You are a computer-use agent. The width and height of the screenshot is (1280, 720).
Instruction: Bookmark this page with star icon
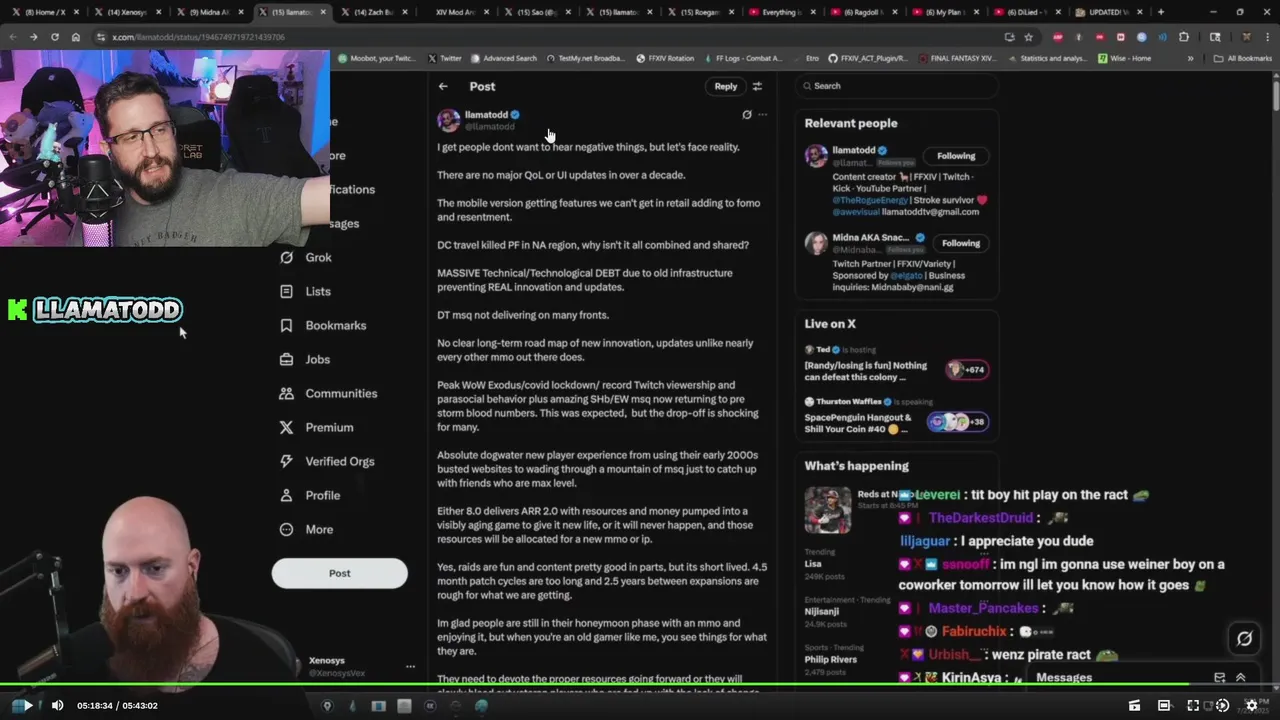point(1028,37)
